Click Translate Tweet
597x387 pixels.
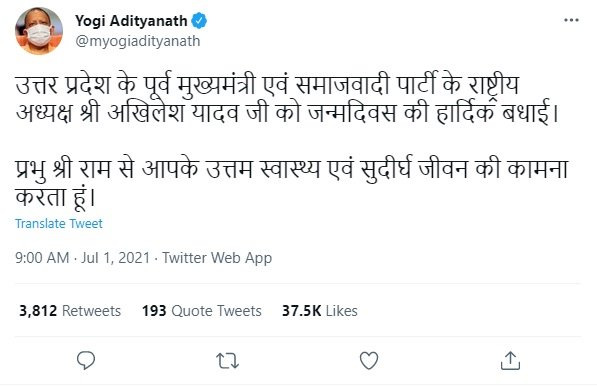coord(59,224)
